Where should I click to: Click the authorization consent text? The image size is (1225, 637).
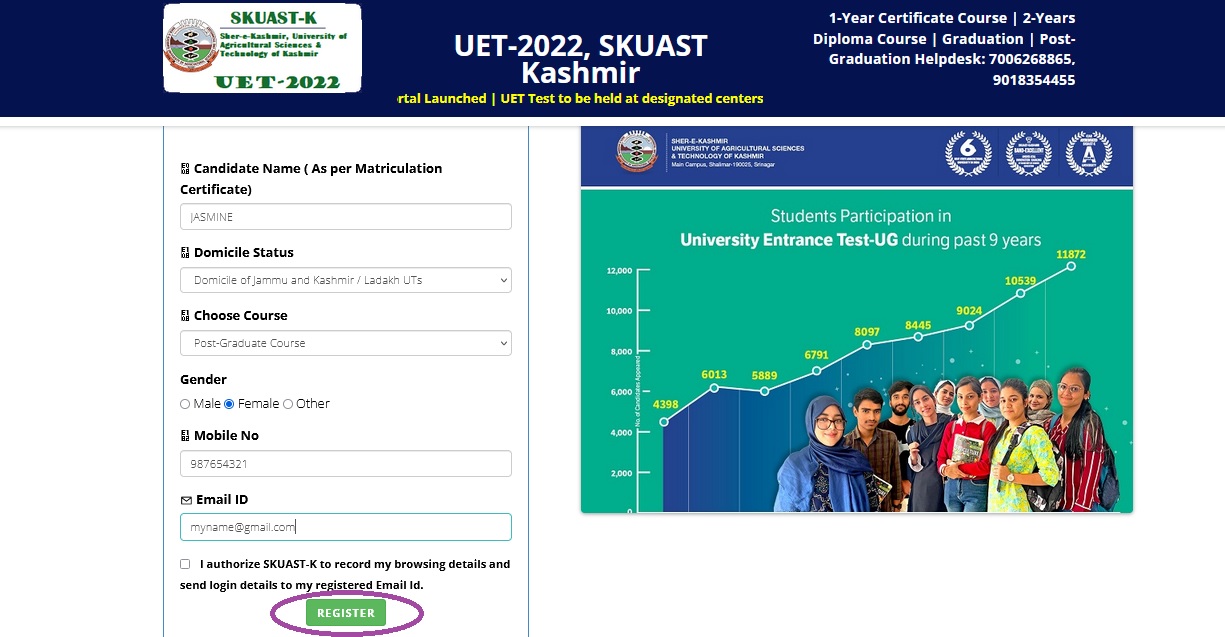(x=345, y=574)
